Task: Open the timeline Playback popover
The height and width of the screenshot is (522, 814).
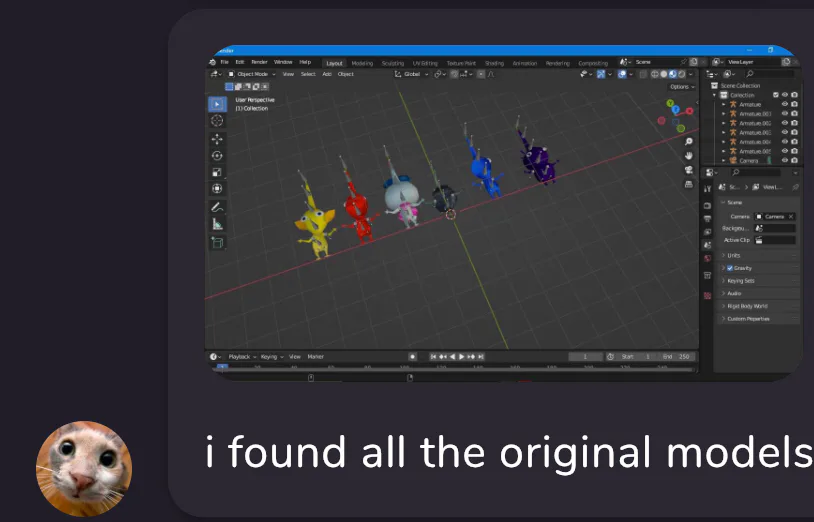Action: [x=242, y=356]
